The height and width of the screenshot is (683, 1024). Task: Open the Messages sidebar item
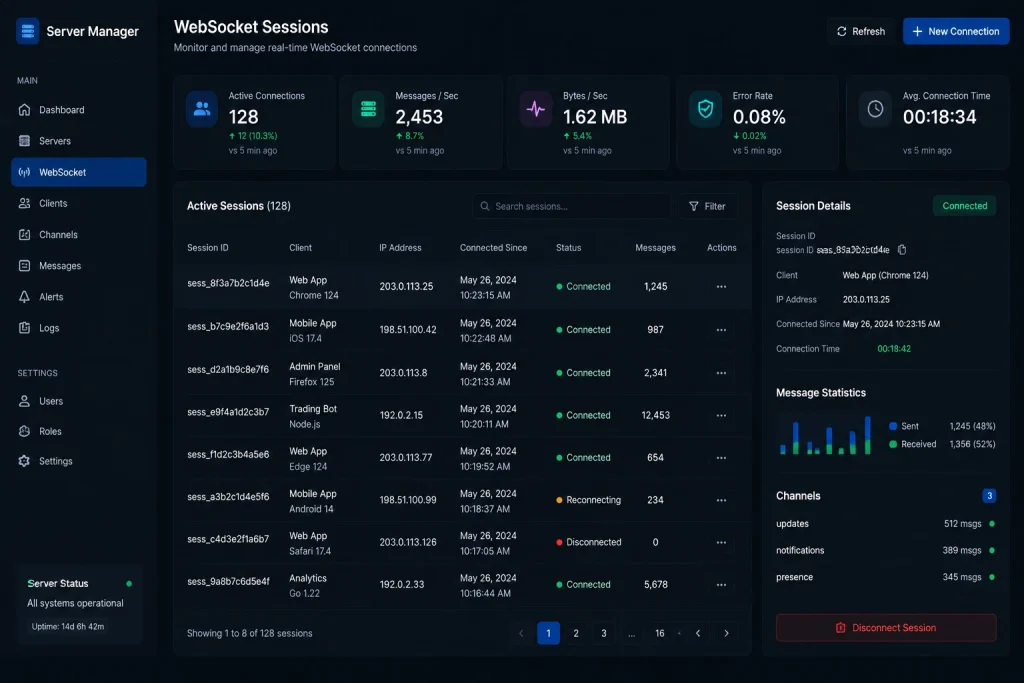pyautogui.click(x=78, y=266)
